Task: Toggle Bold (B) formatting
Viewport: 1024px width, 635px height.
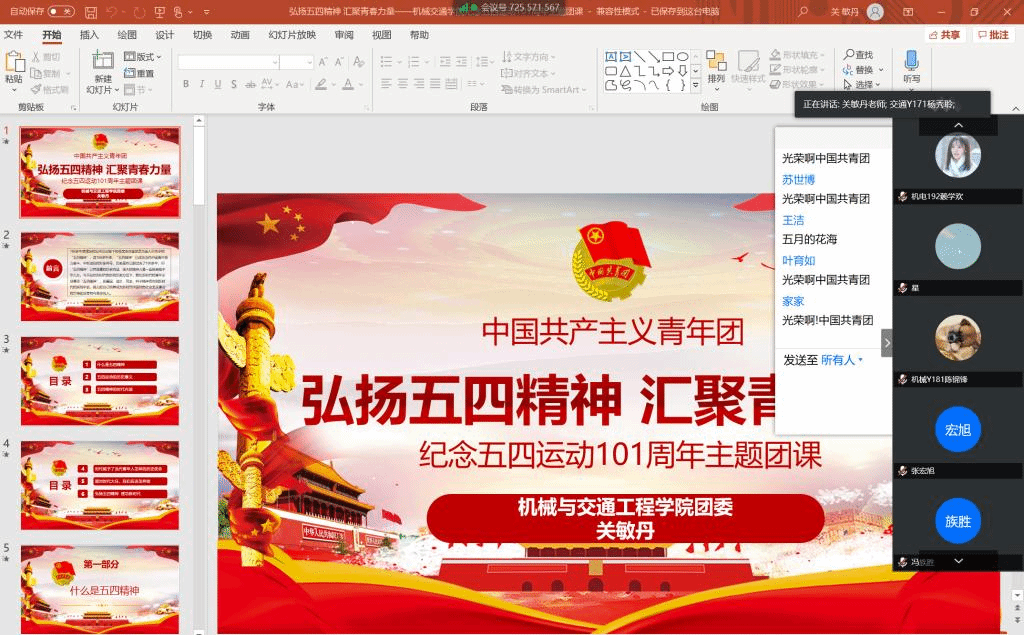Action: (x=186, y=84)
